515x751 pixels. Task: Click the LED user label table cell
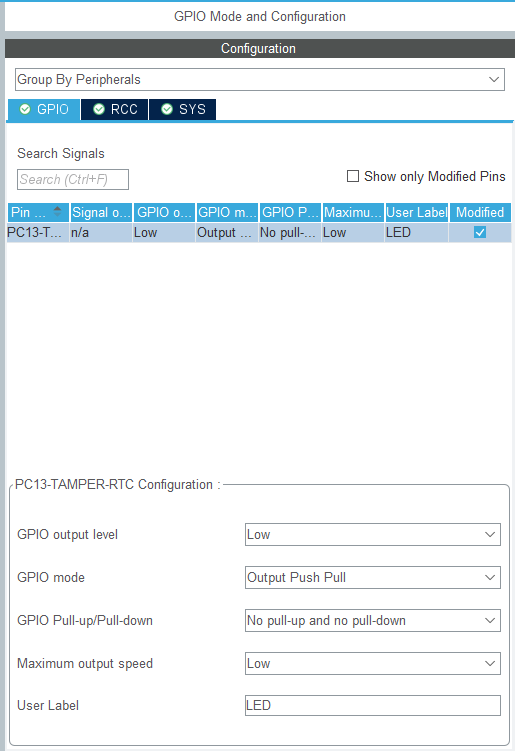pyautogui.click(x=417, y=233)
